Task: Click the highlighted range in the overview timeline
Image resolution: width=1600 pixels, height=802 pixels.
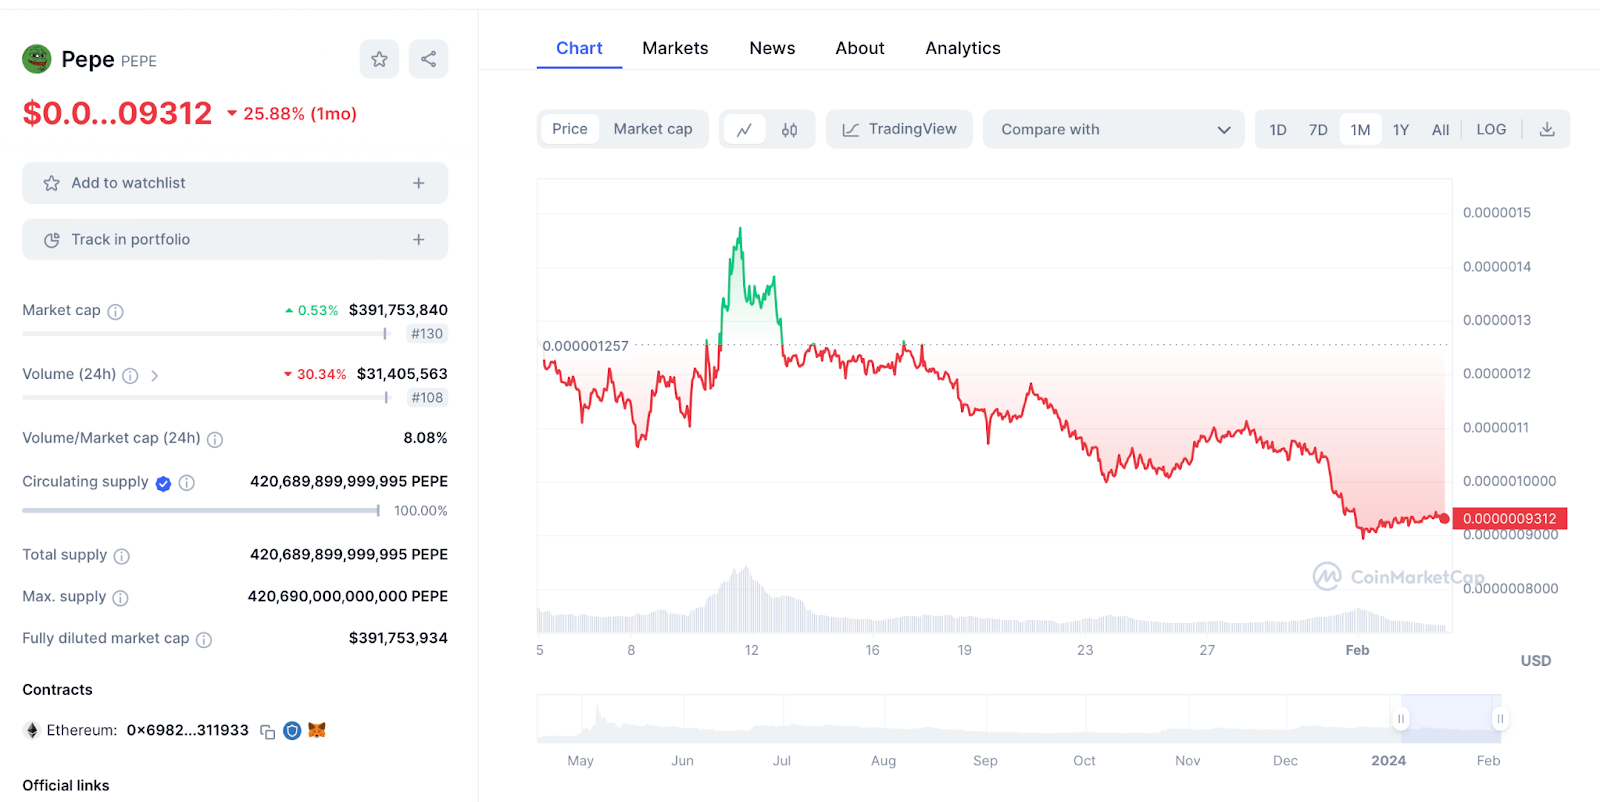Action: tap(1451, 718)
